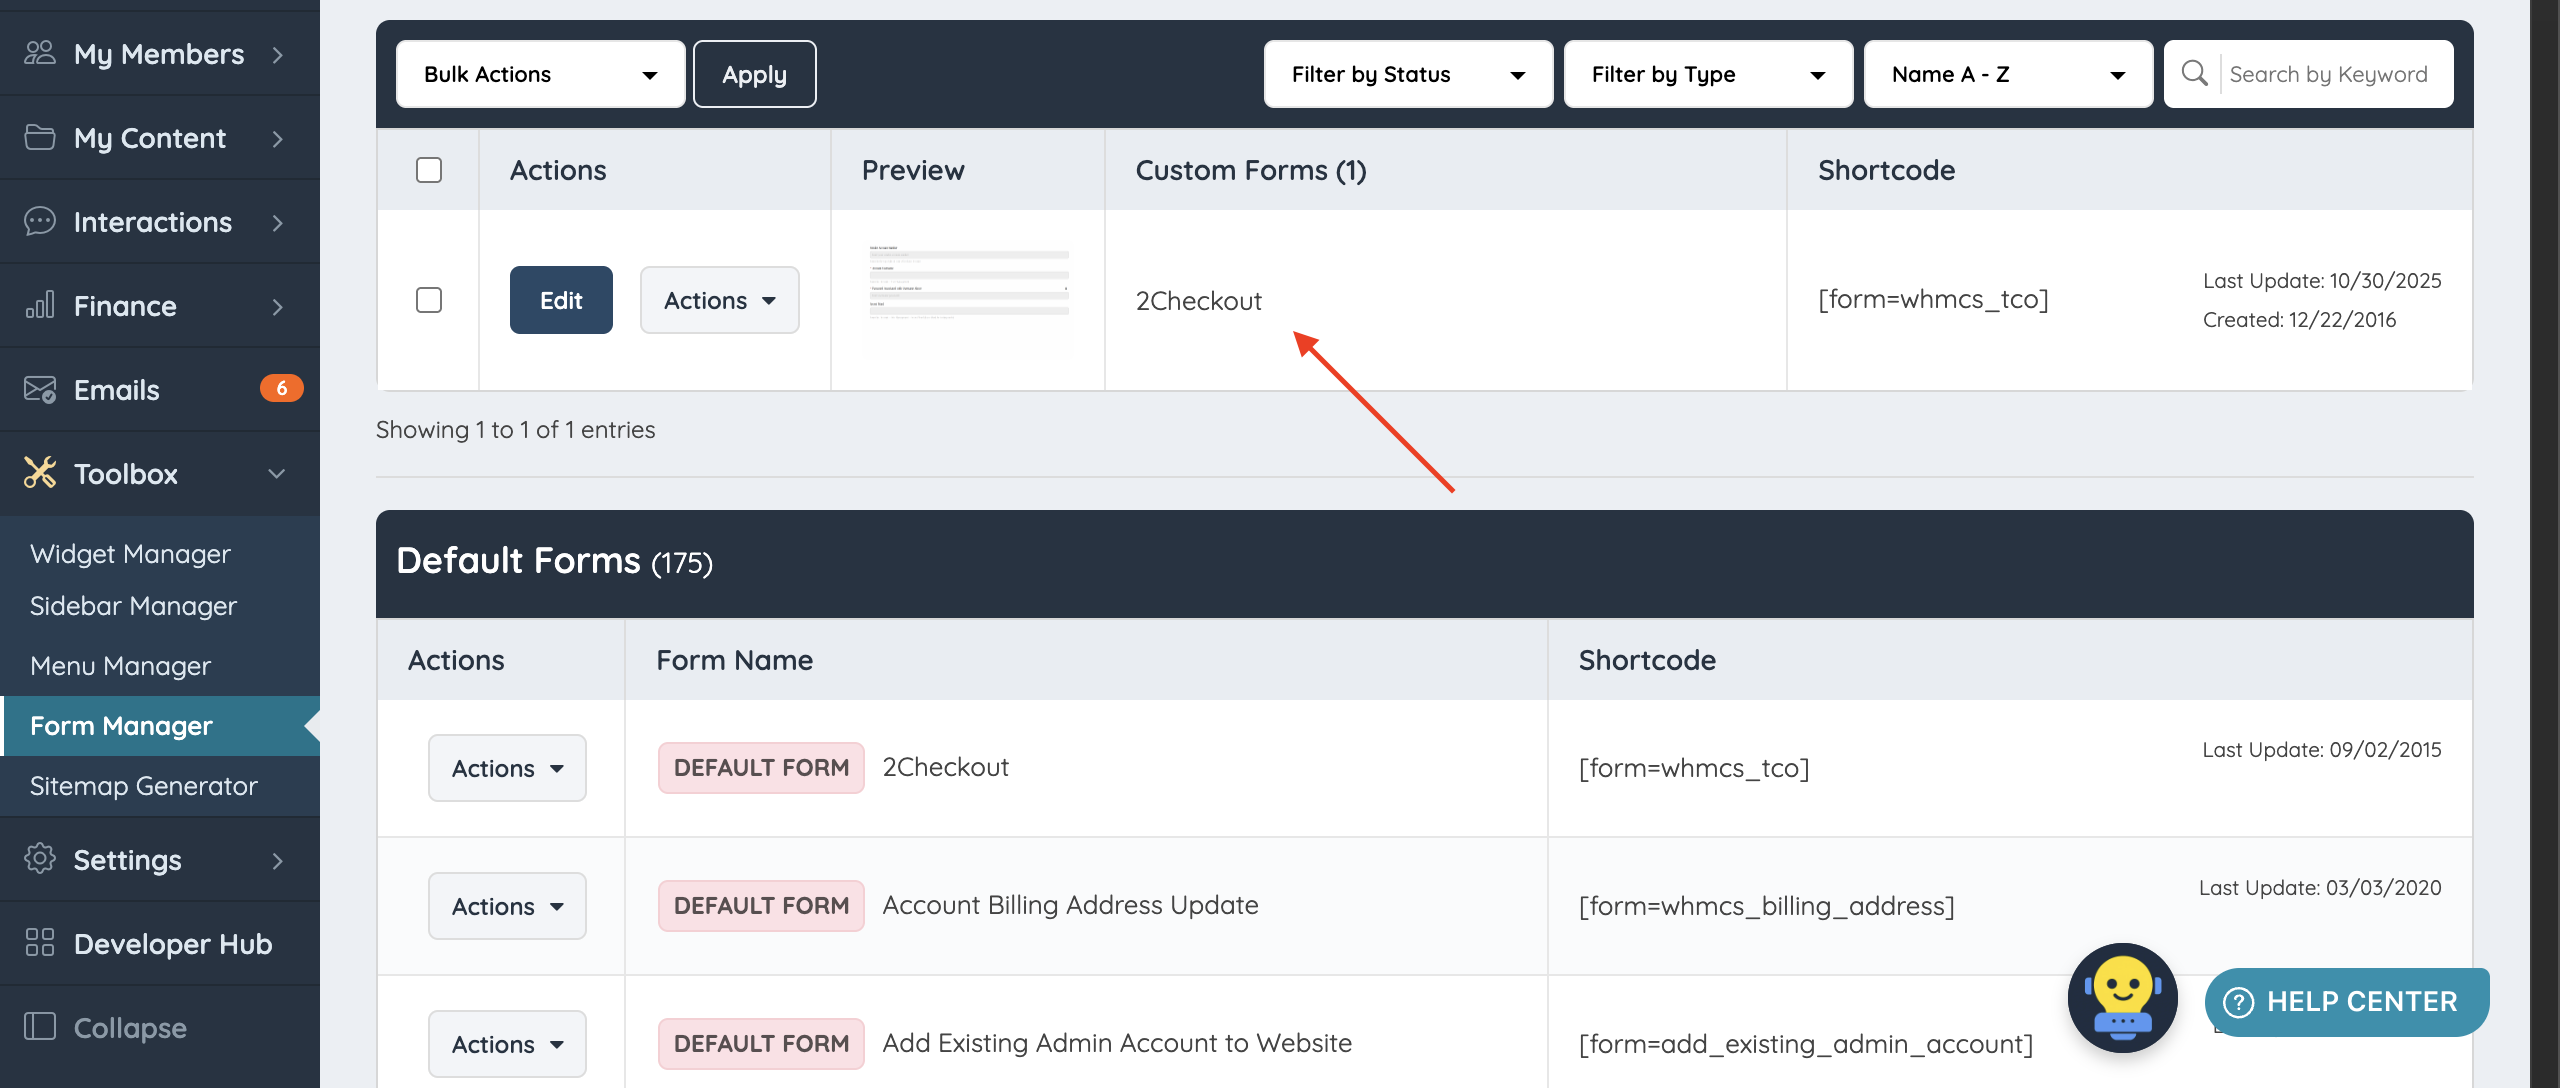Click the Edit button for 2Checkout

coord(561,300)
